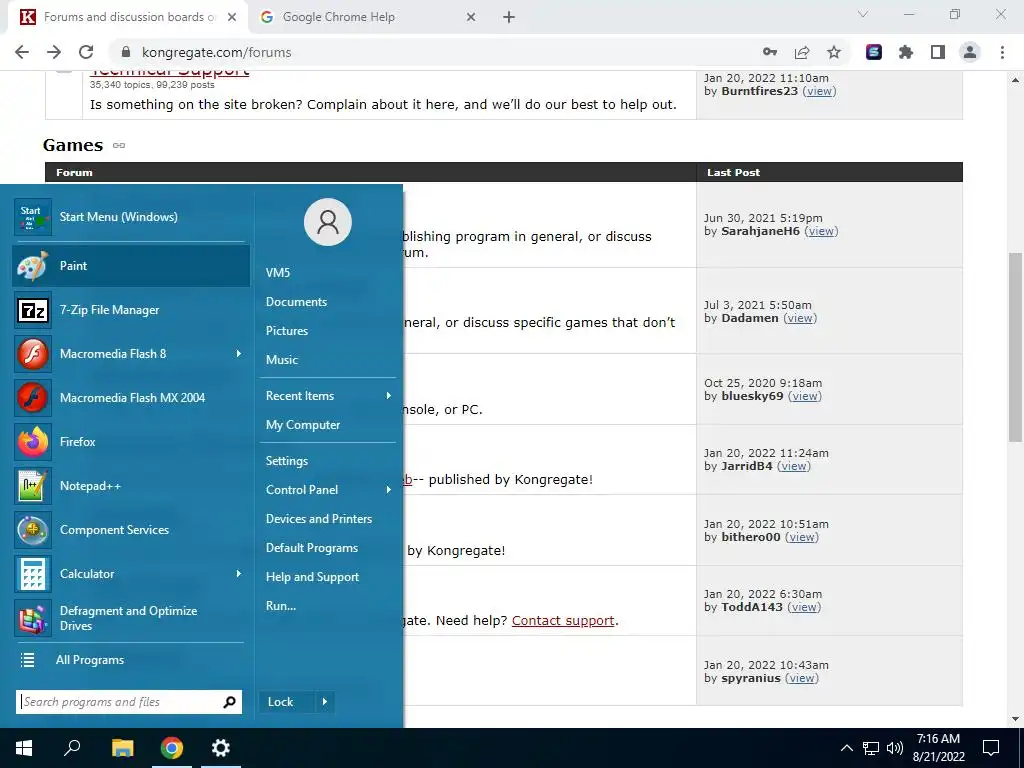The width and height of the screenshot is (1024, 768).
Task: Click the search magnifier in Start menu
Action: click(x=229, y=702)
